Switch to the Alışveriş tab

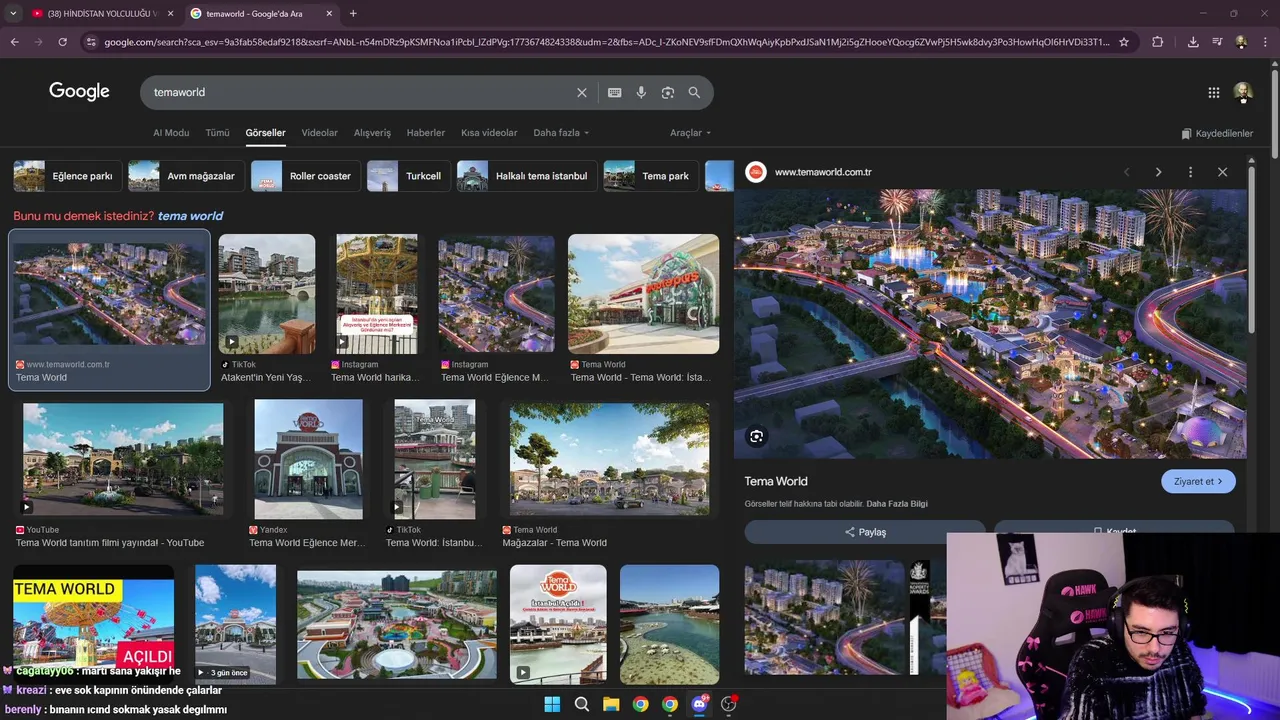[372, 133]
